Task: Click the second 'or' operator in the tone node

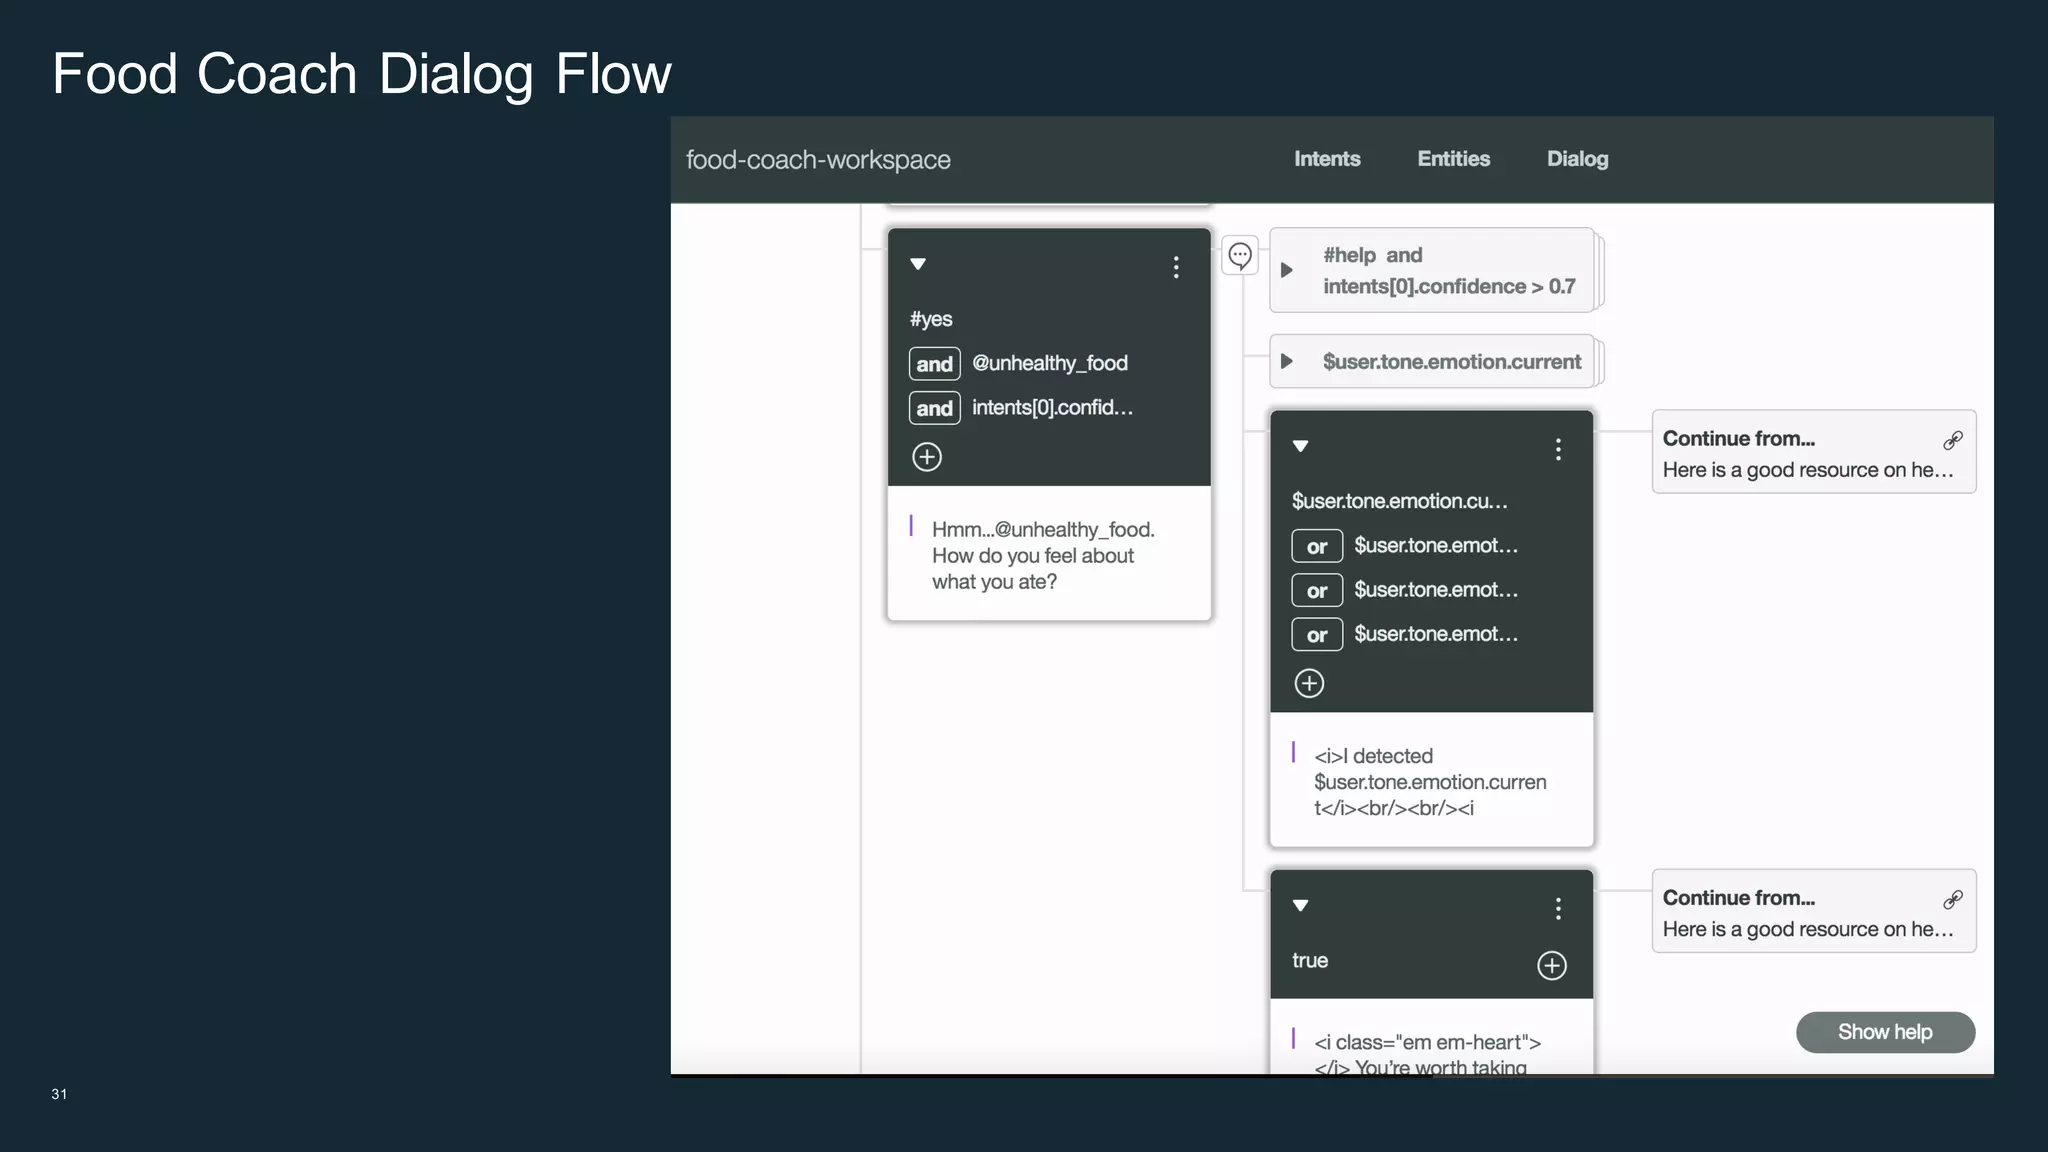Action: 1317,590
